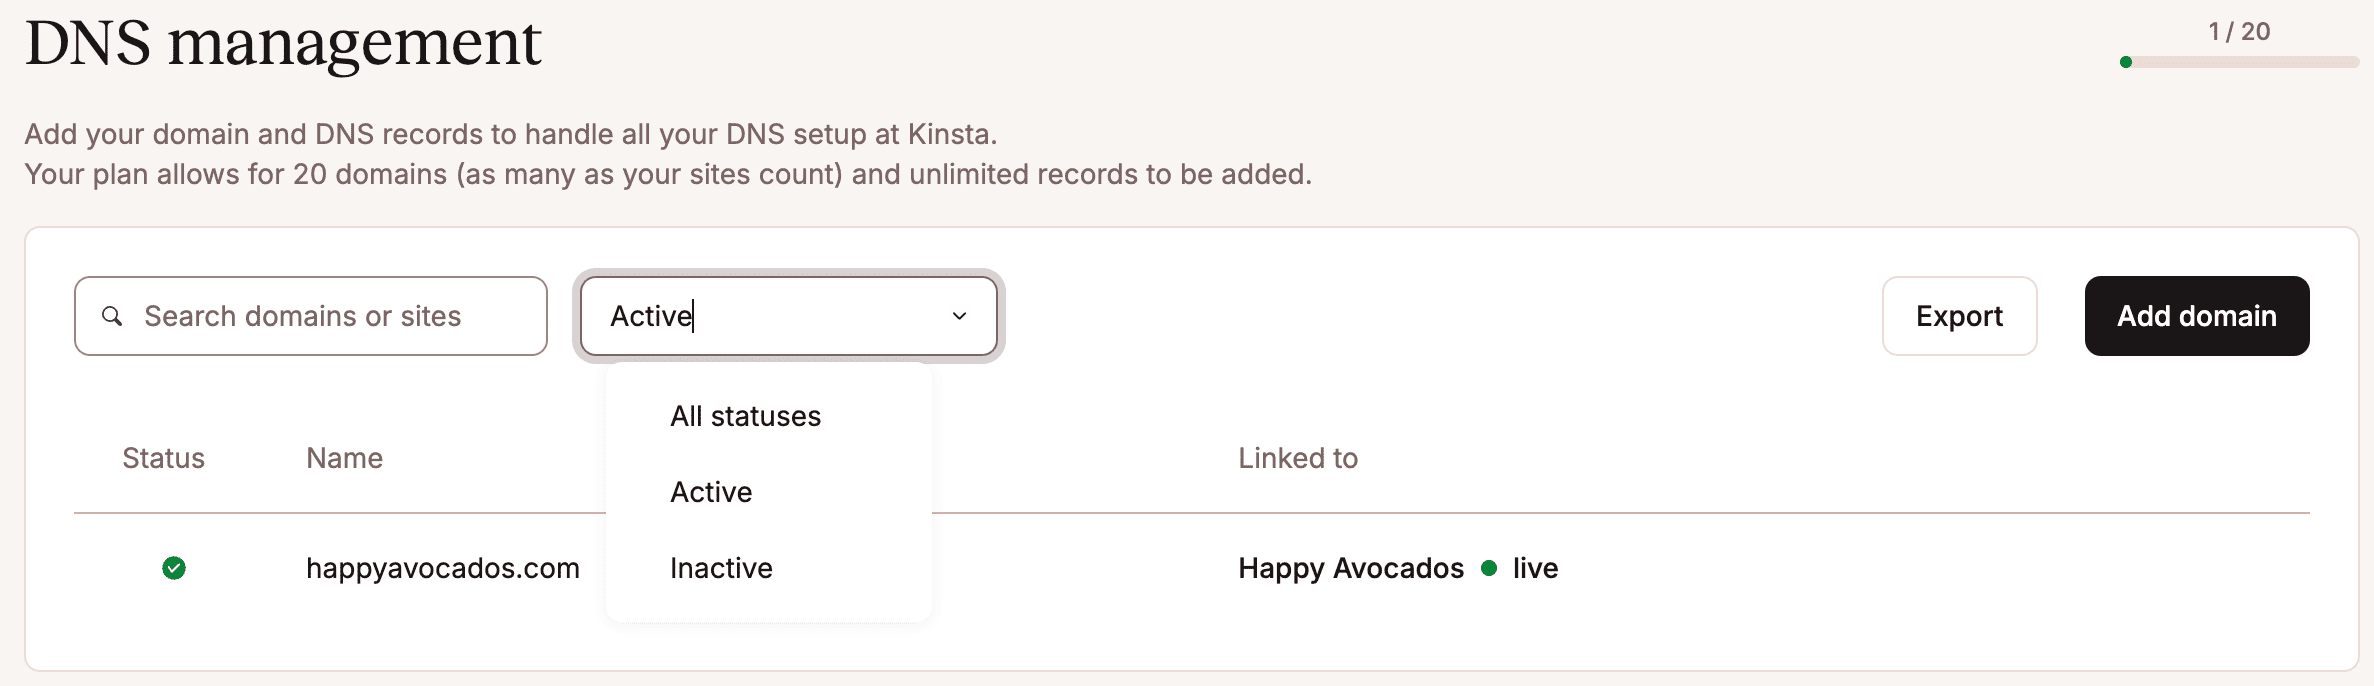Open the status filter chevron arrow

(959, 316)
